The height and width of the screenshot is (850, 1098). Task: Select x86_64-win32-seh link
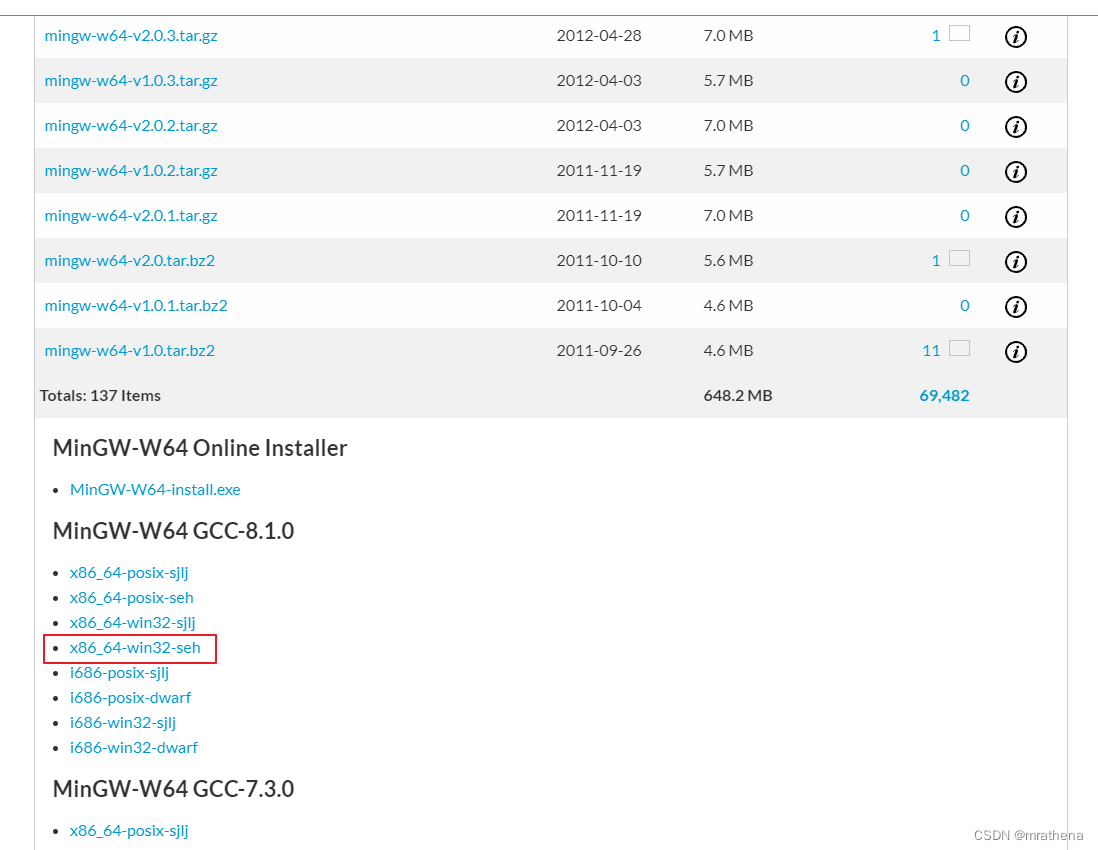tap(134, 648)
